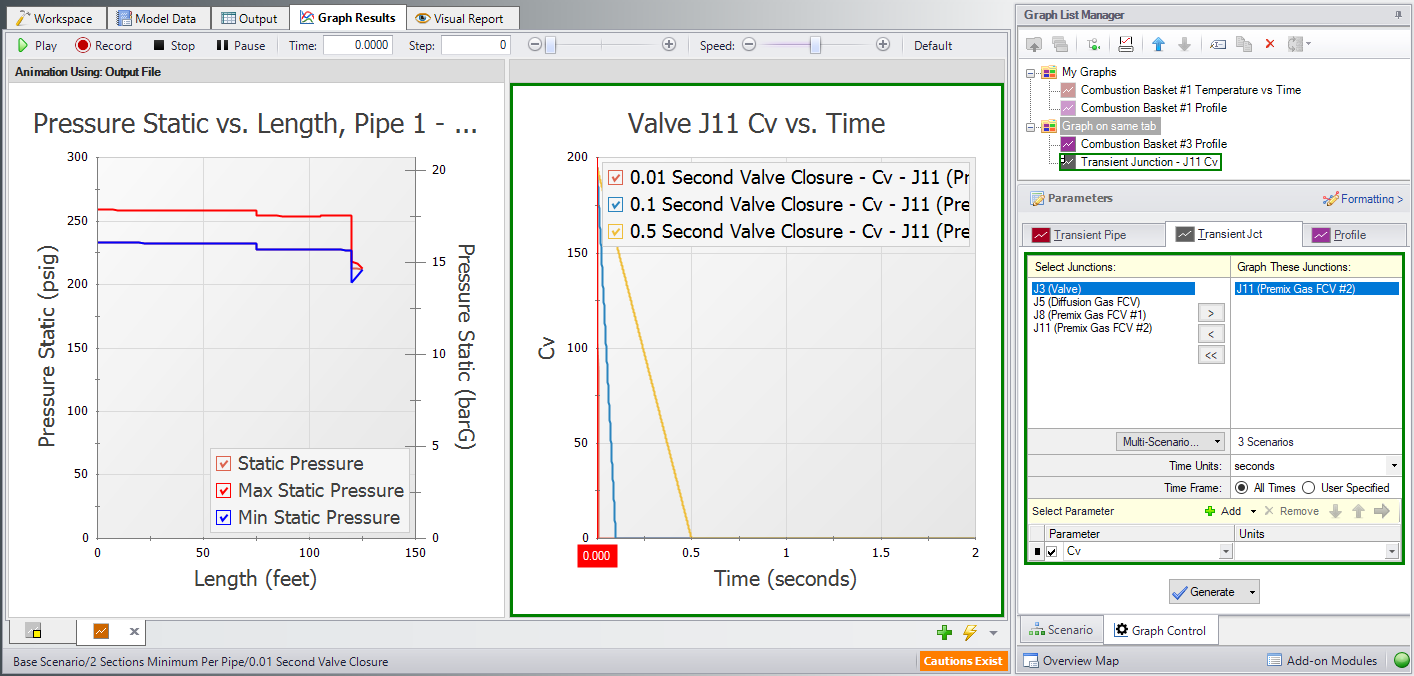Image resolution: width=1414 pixels, height=676 pixels.
Task: Click the red X delete graph icon
Action: click(1270, 44)
